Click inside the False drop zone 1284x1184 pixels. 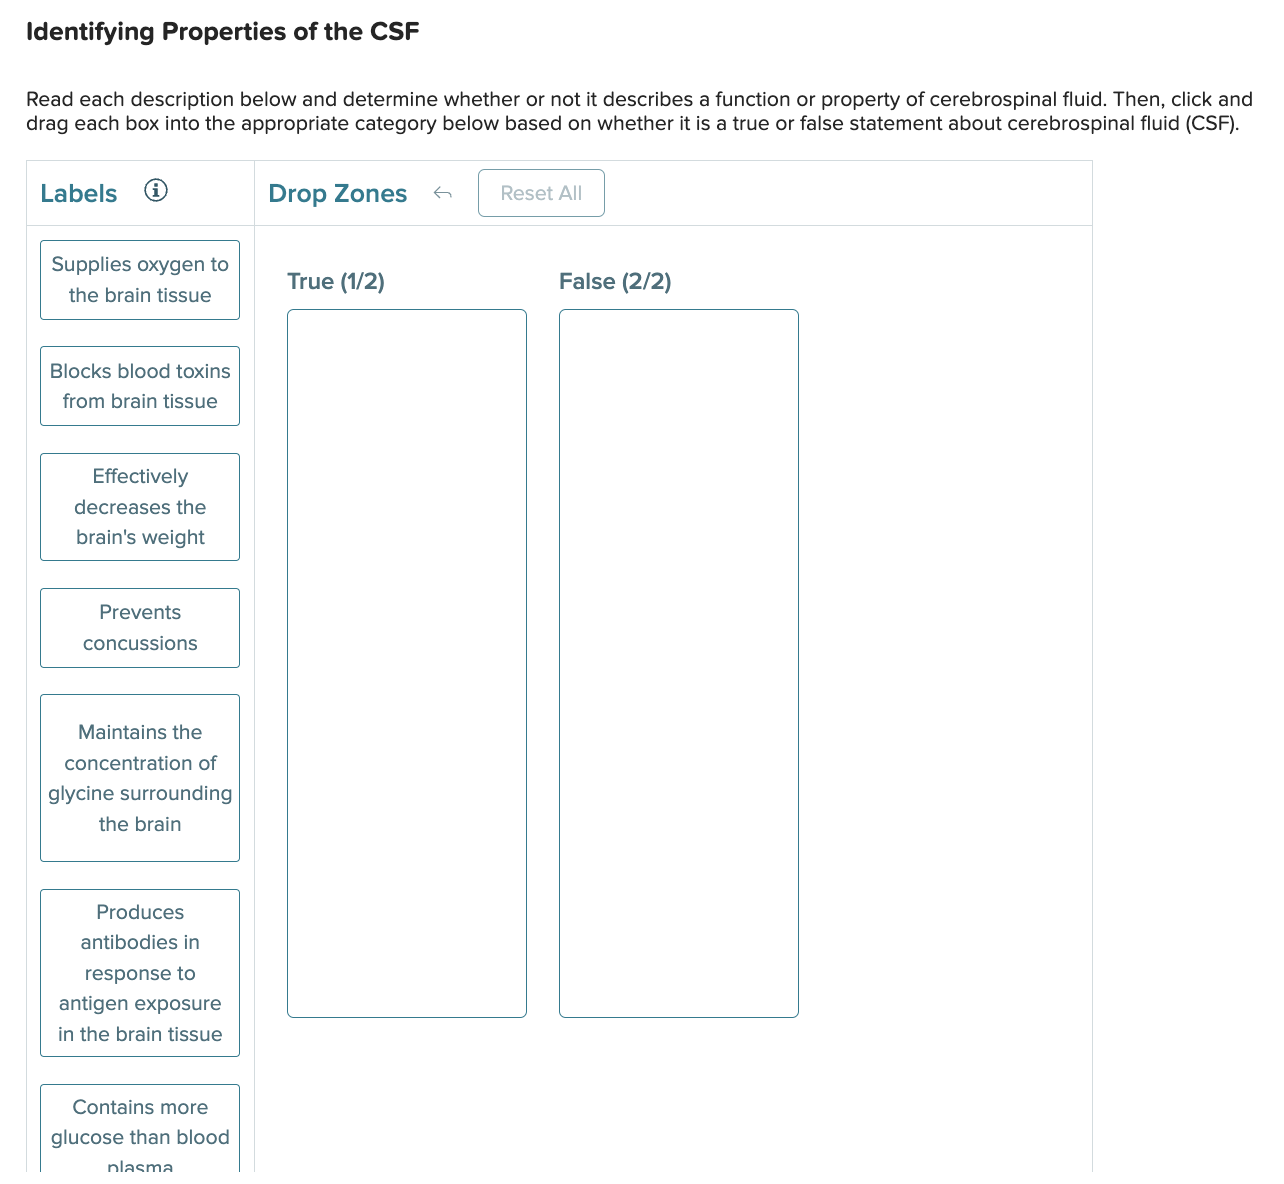[x=678, y=660]
